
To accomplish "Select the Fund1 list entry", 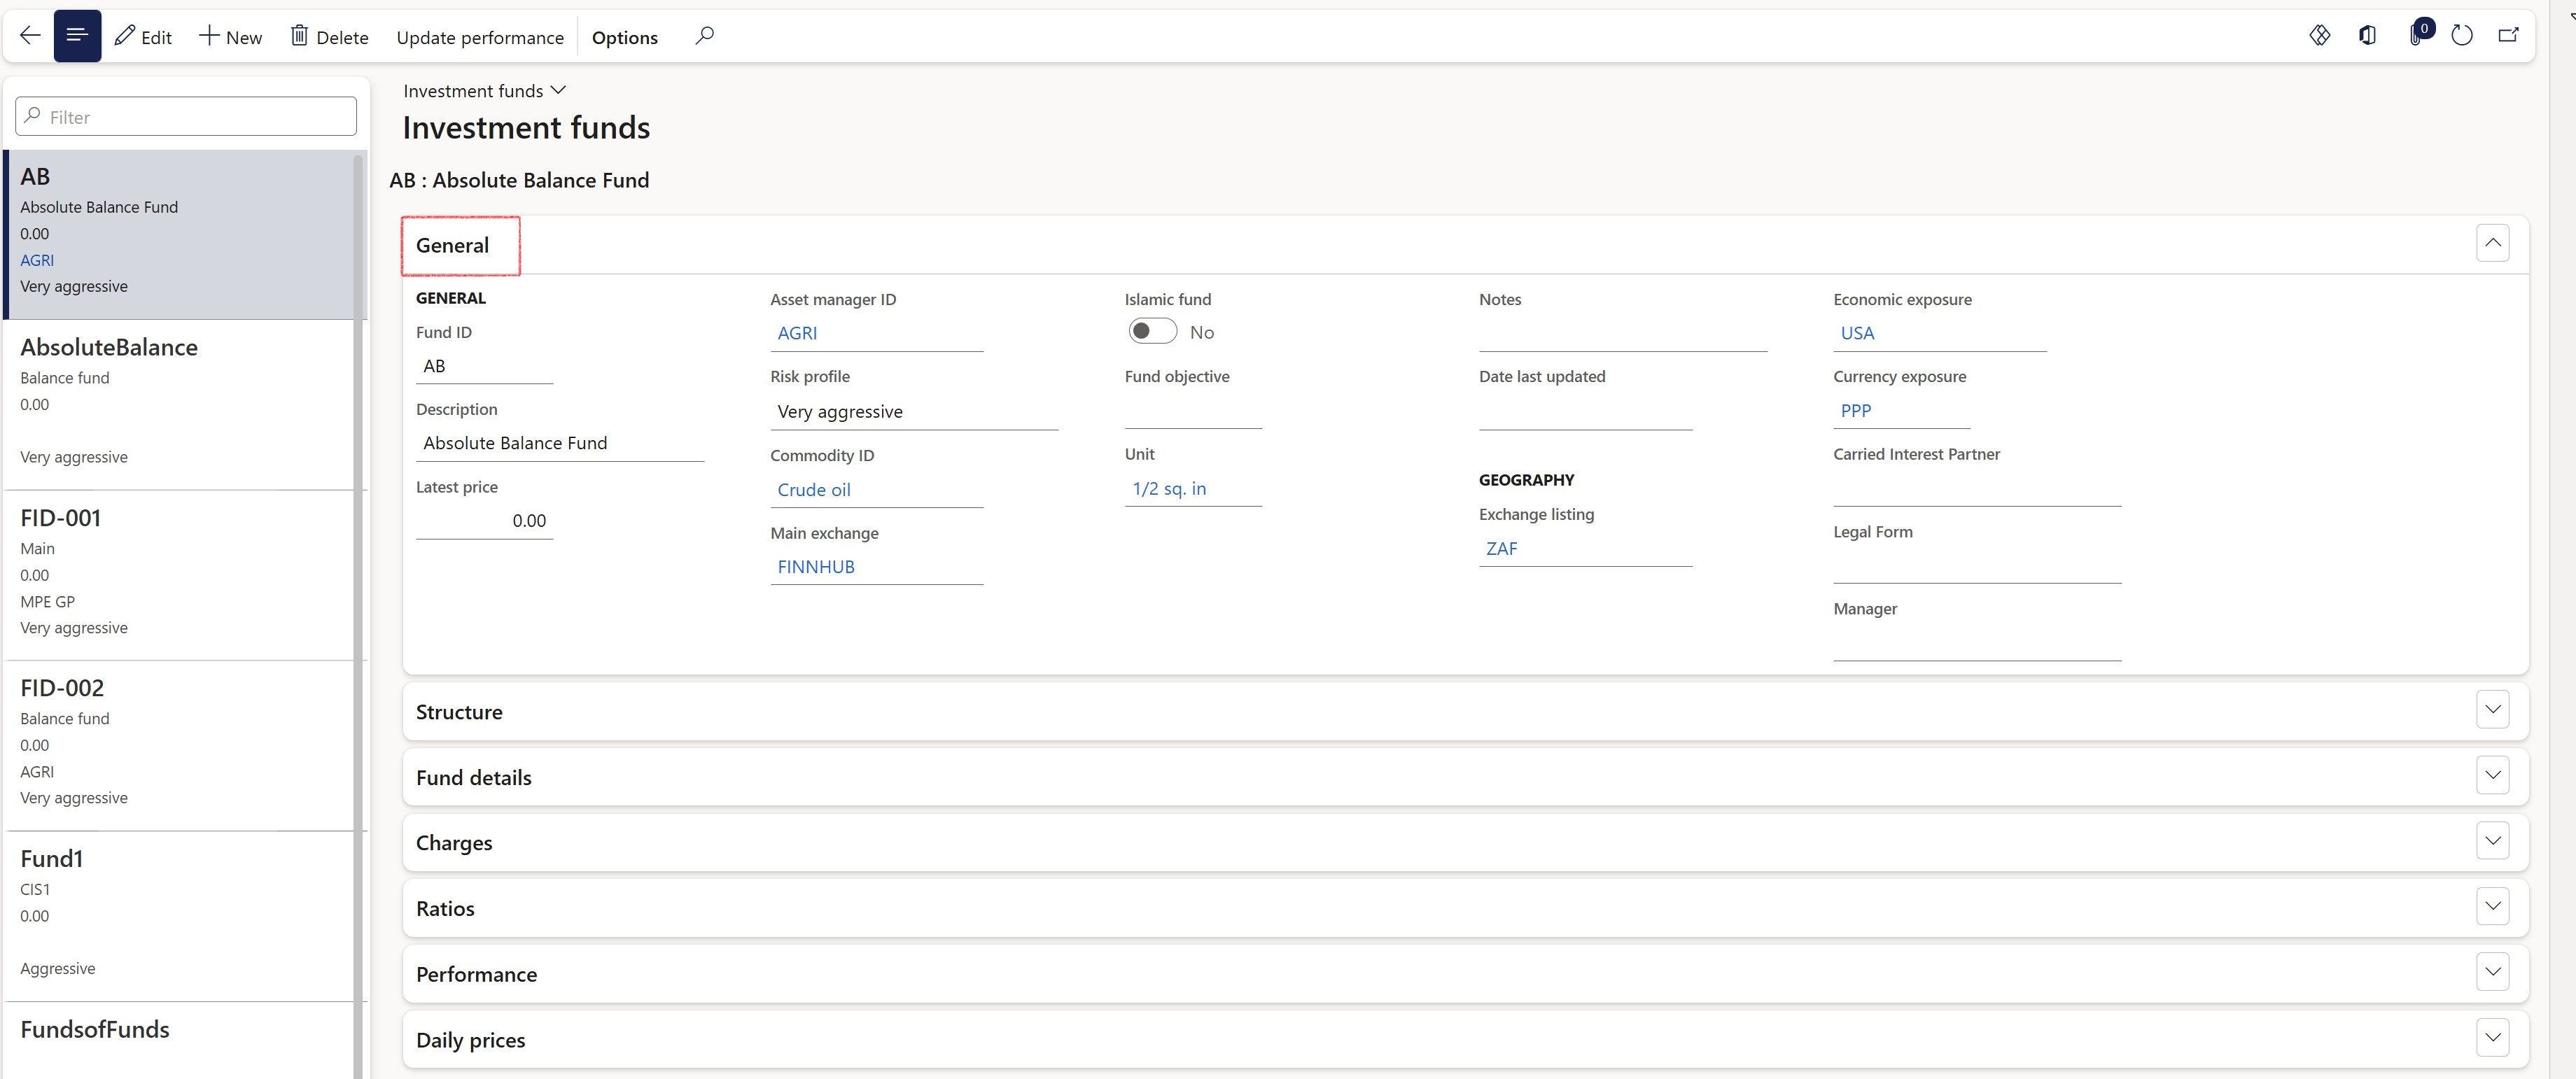I will point(180,915).
